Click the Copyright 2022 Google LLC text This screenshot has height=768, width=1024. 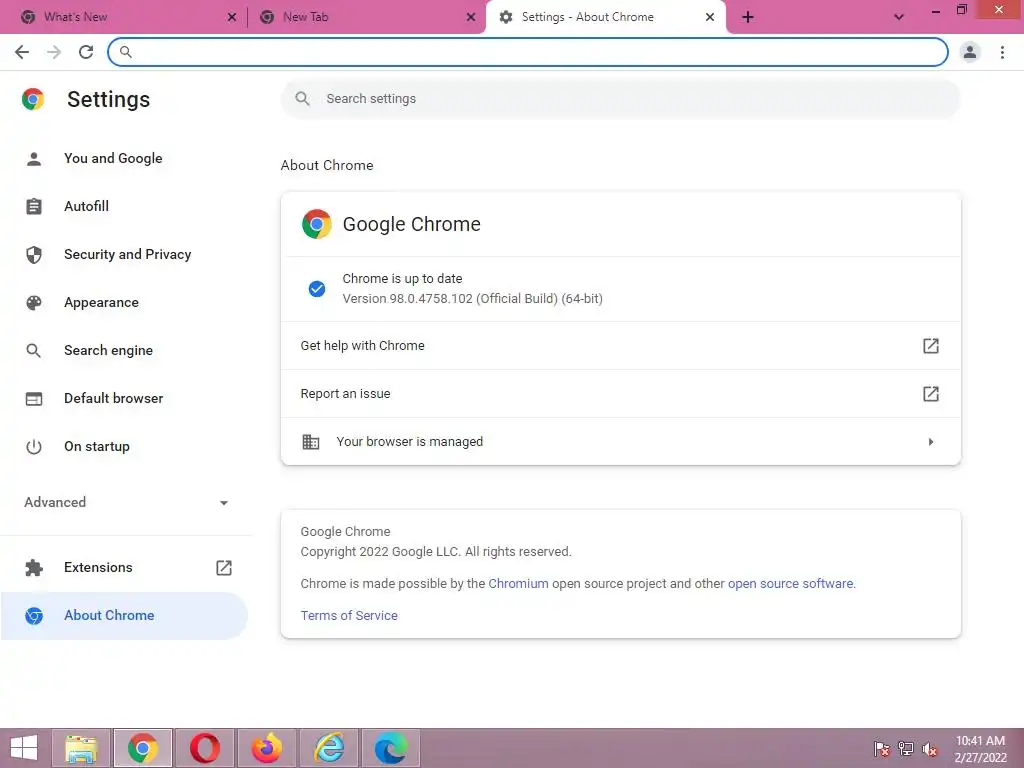click(436, 552)
